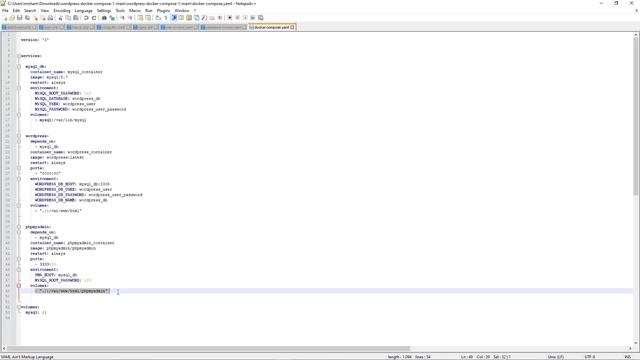640x360 pixels.
Task: Toggle the Indent Guide button
Action: [x=173, y=18]
